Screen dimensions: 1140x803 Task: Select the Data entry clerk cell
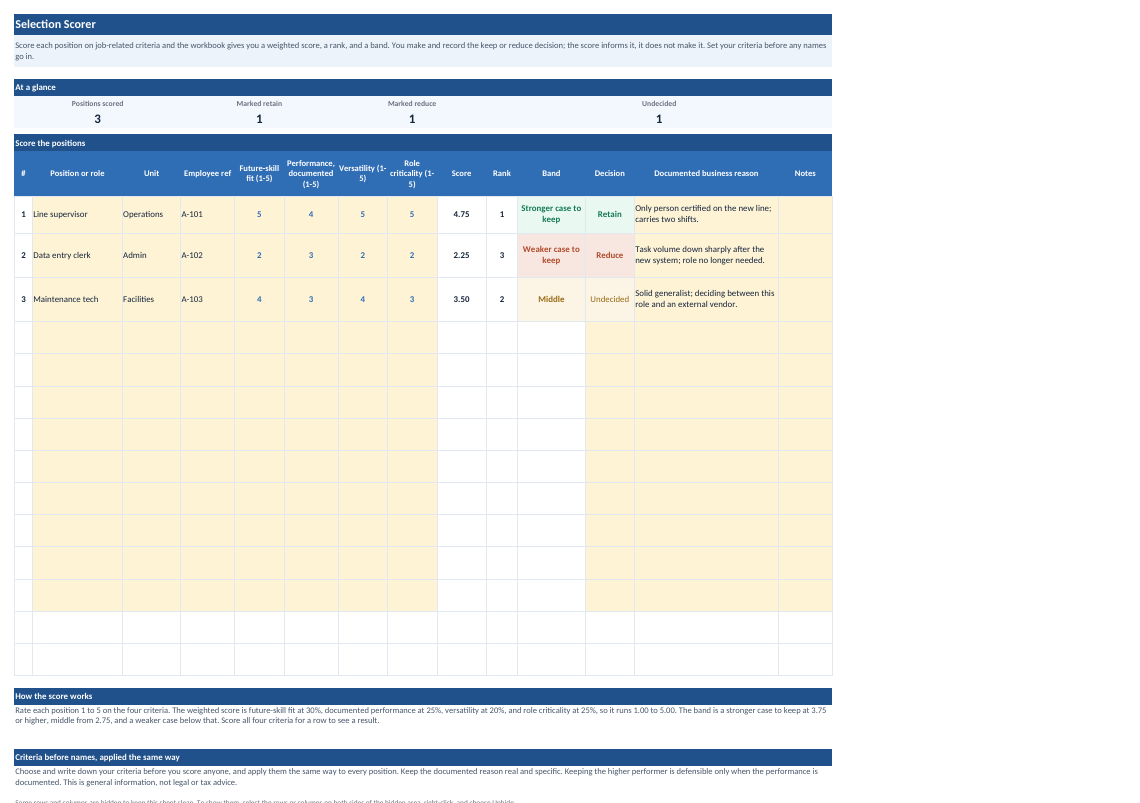77,255
